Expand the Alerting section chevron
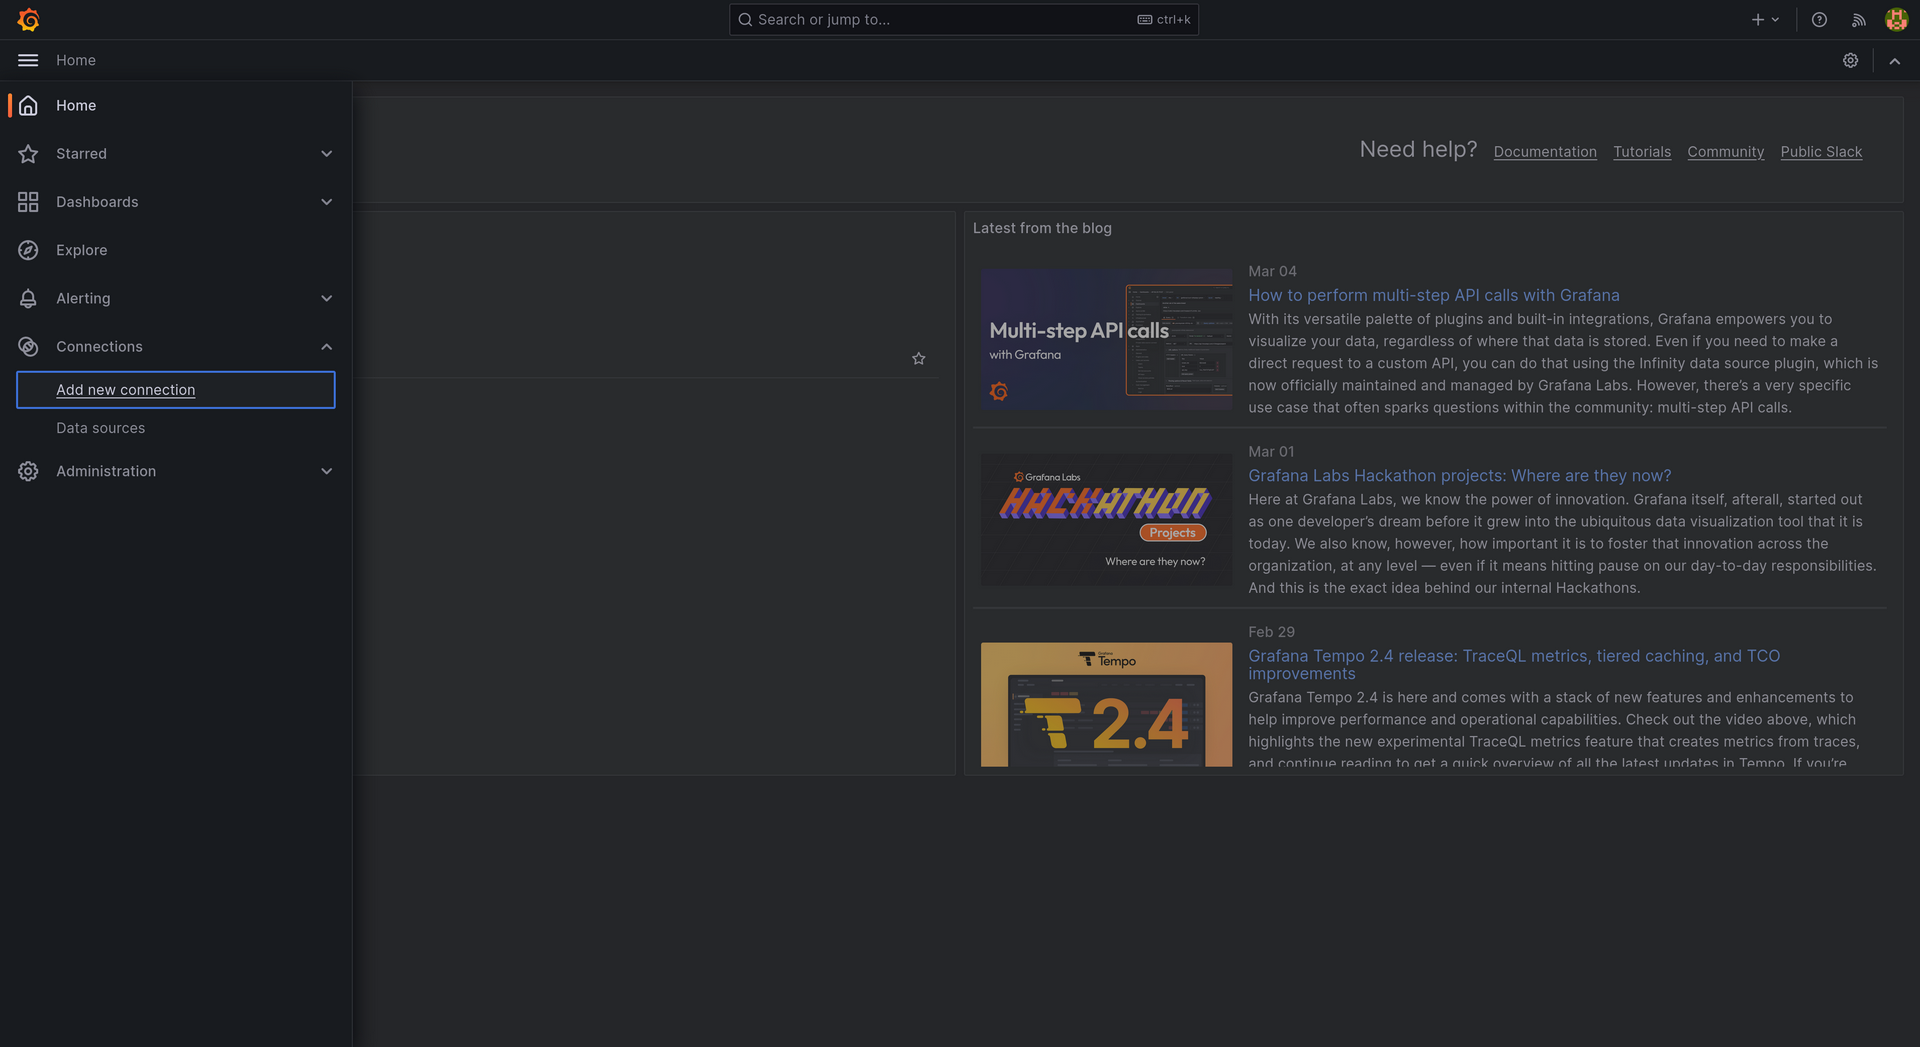This screenshot has height=1047, width=1920. 326,298
